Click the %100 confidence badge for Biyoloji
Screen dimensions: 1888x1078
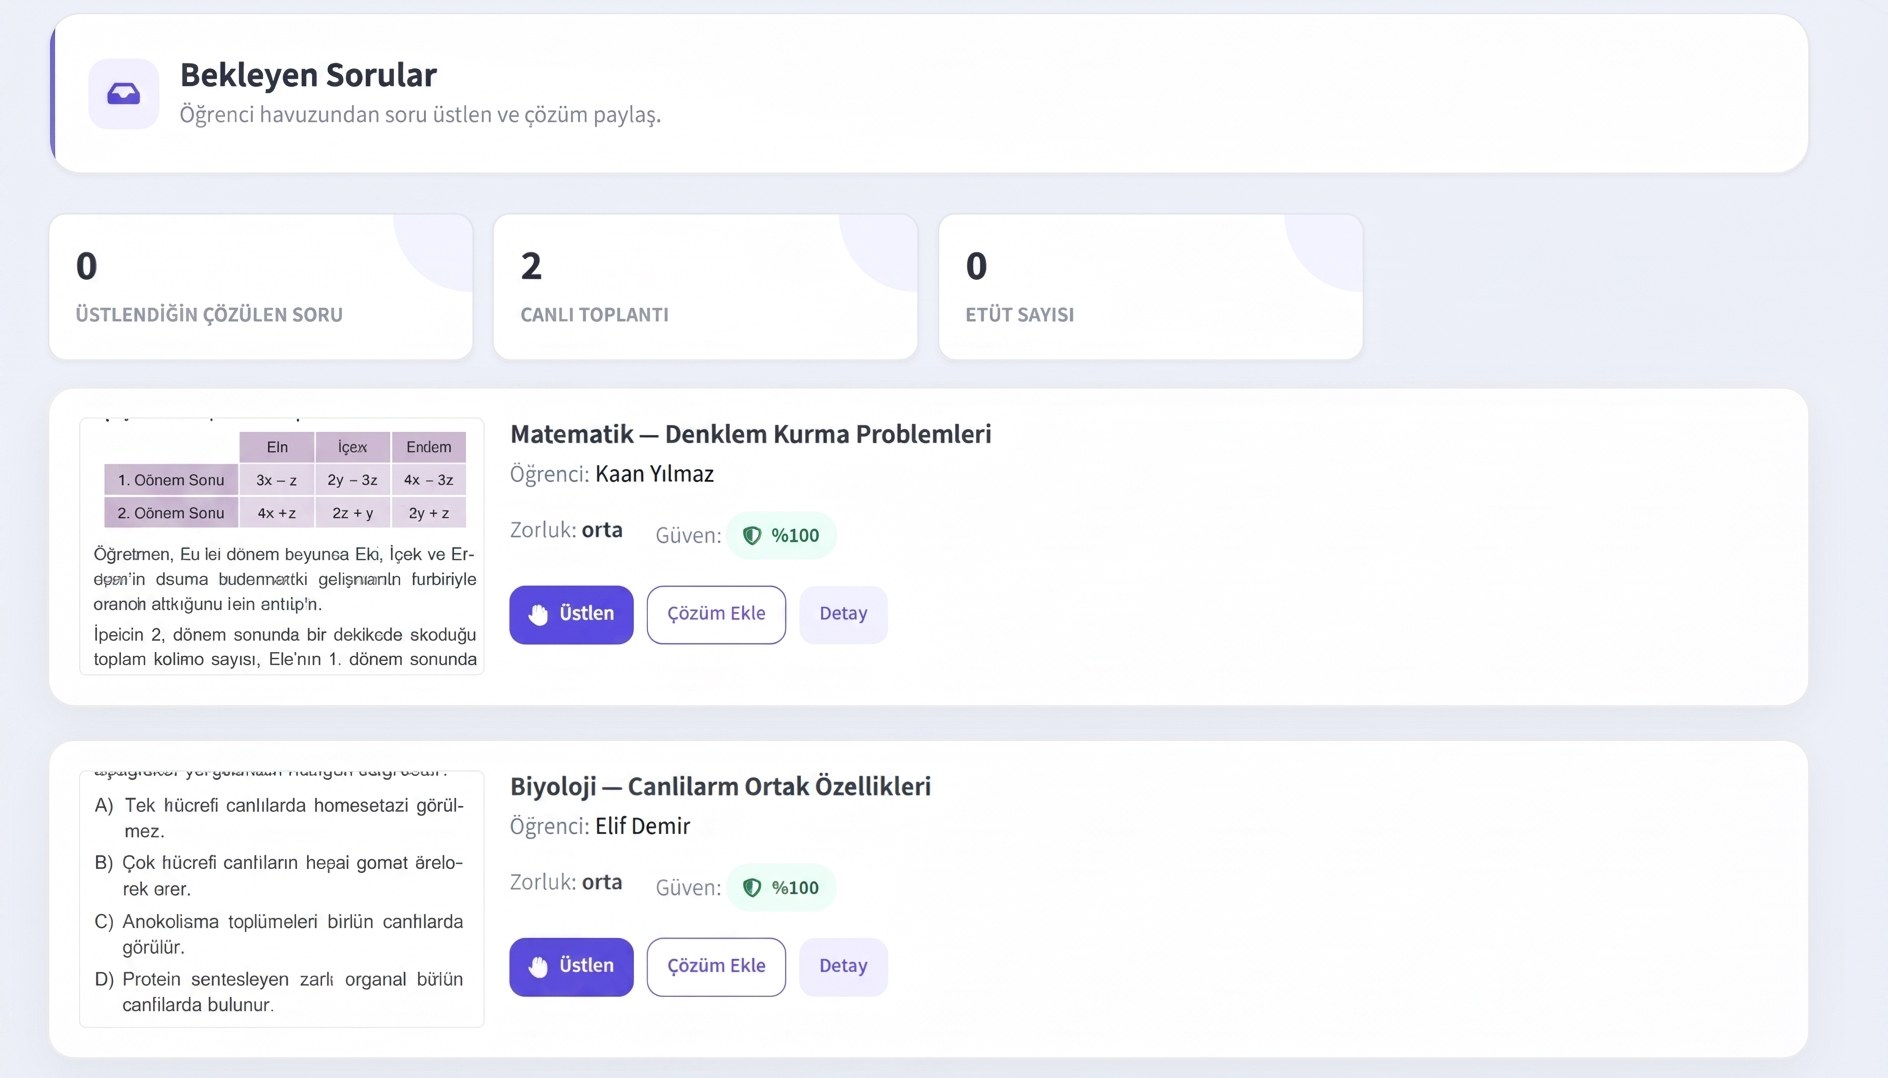[x=781, y=888]
